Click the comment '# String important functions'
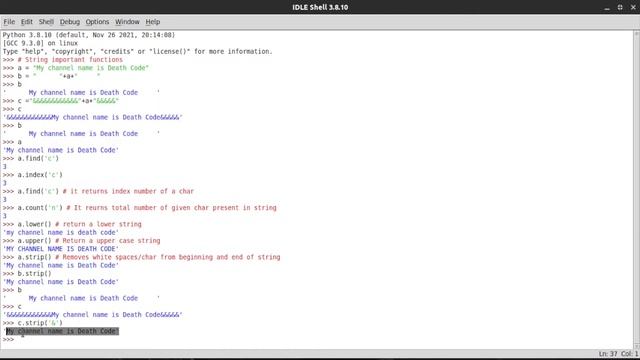Image resolution: width=640 pixels, height=360 pixels. pos(70,60)
